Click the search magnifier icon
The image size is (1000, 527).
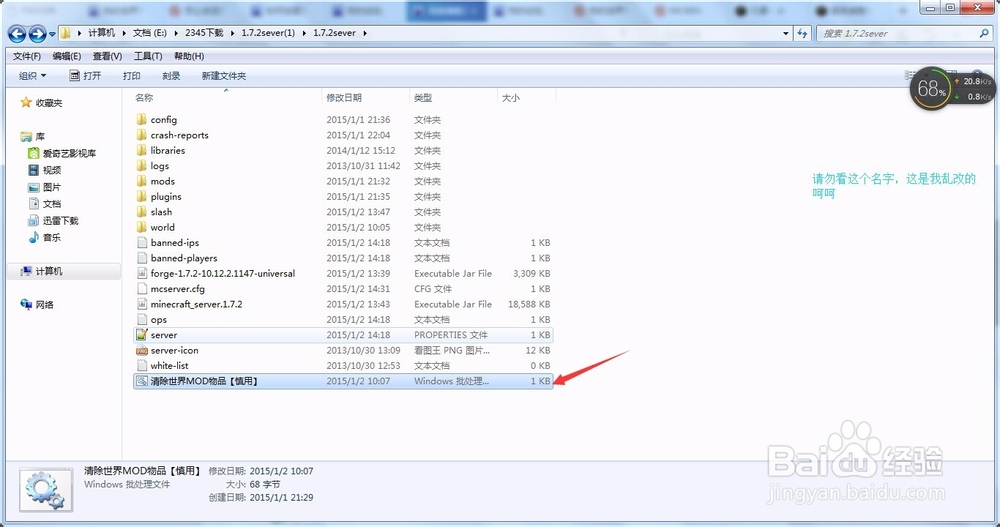pyautogui.click(x=984, y=33)
